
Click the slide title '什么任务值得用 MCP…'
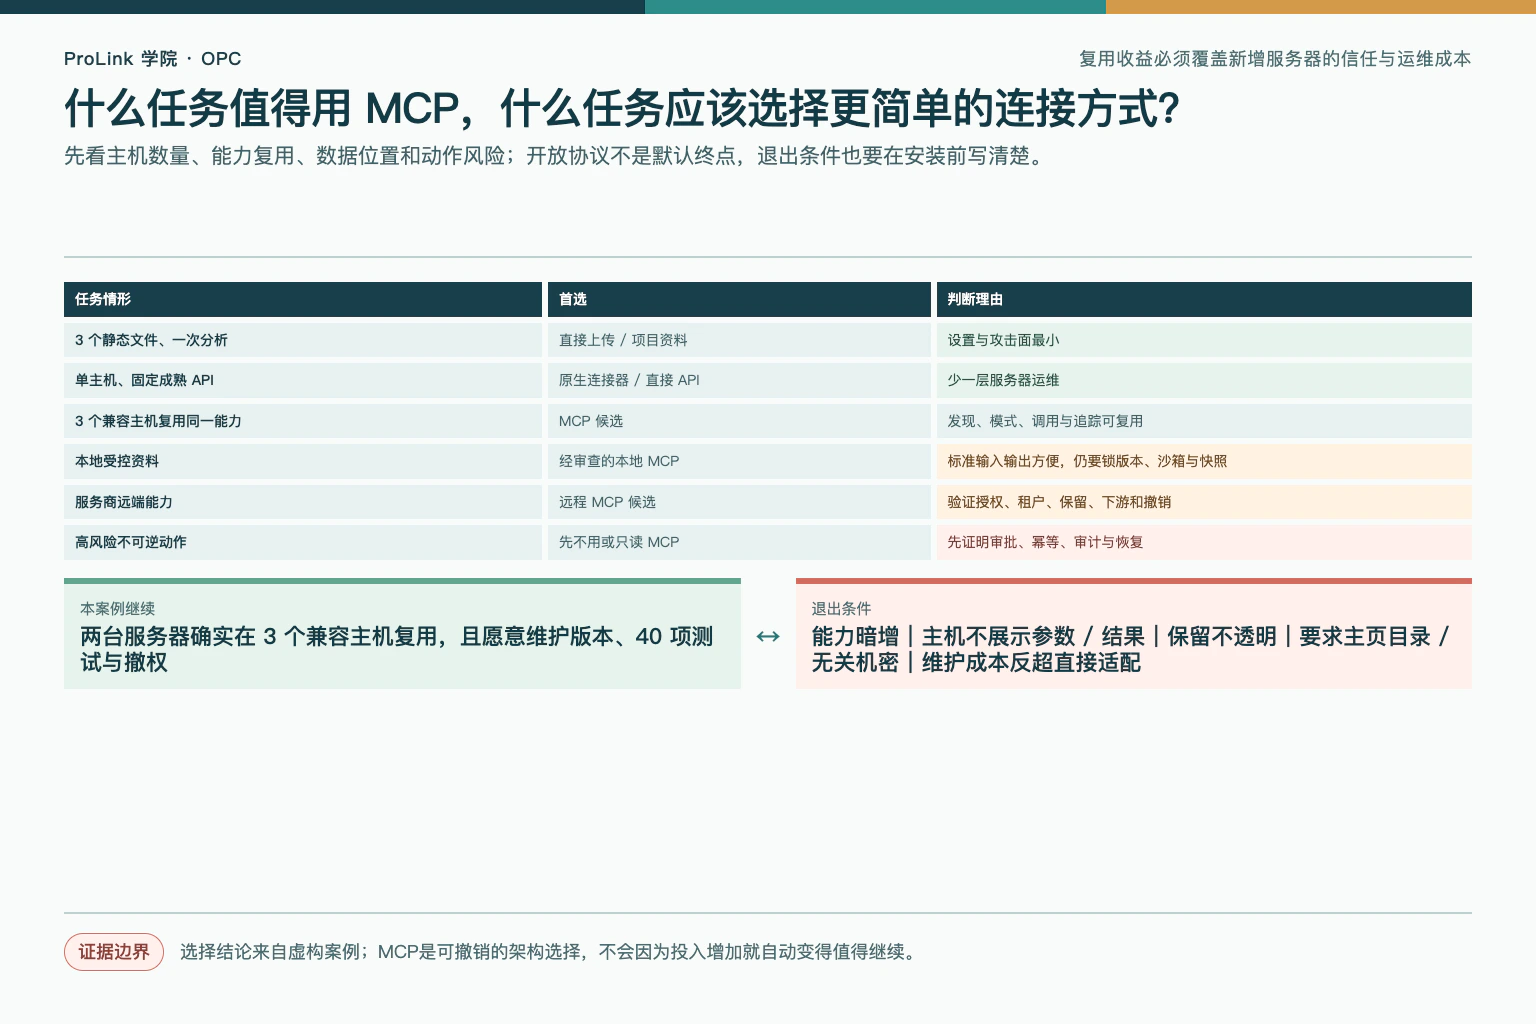622,108
